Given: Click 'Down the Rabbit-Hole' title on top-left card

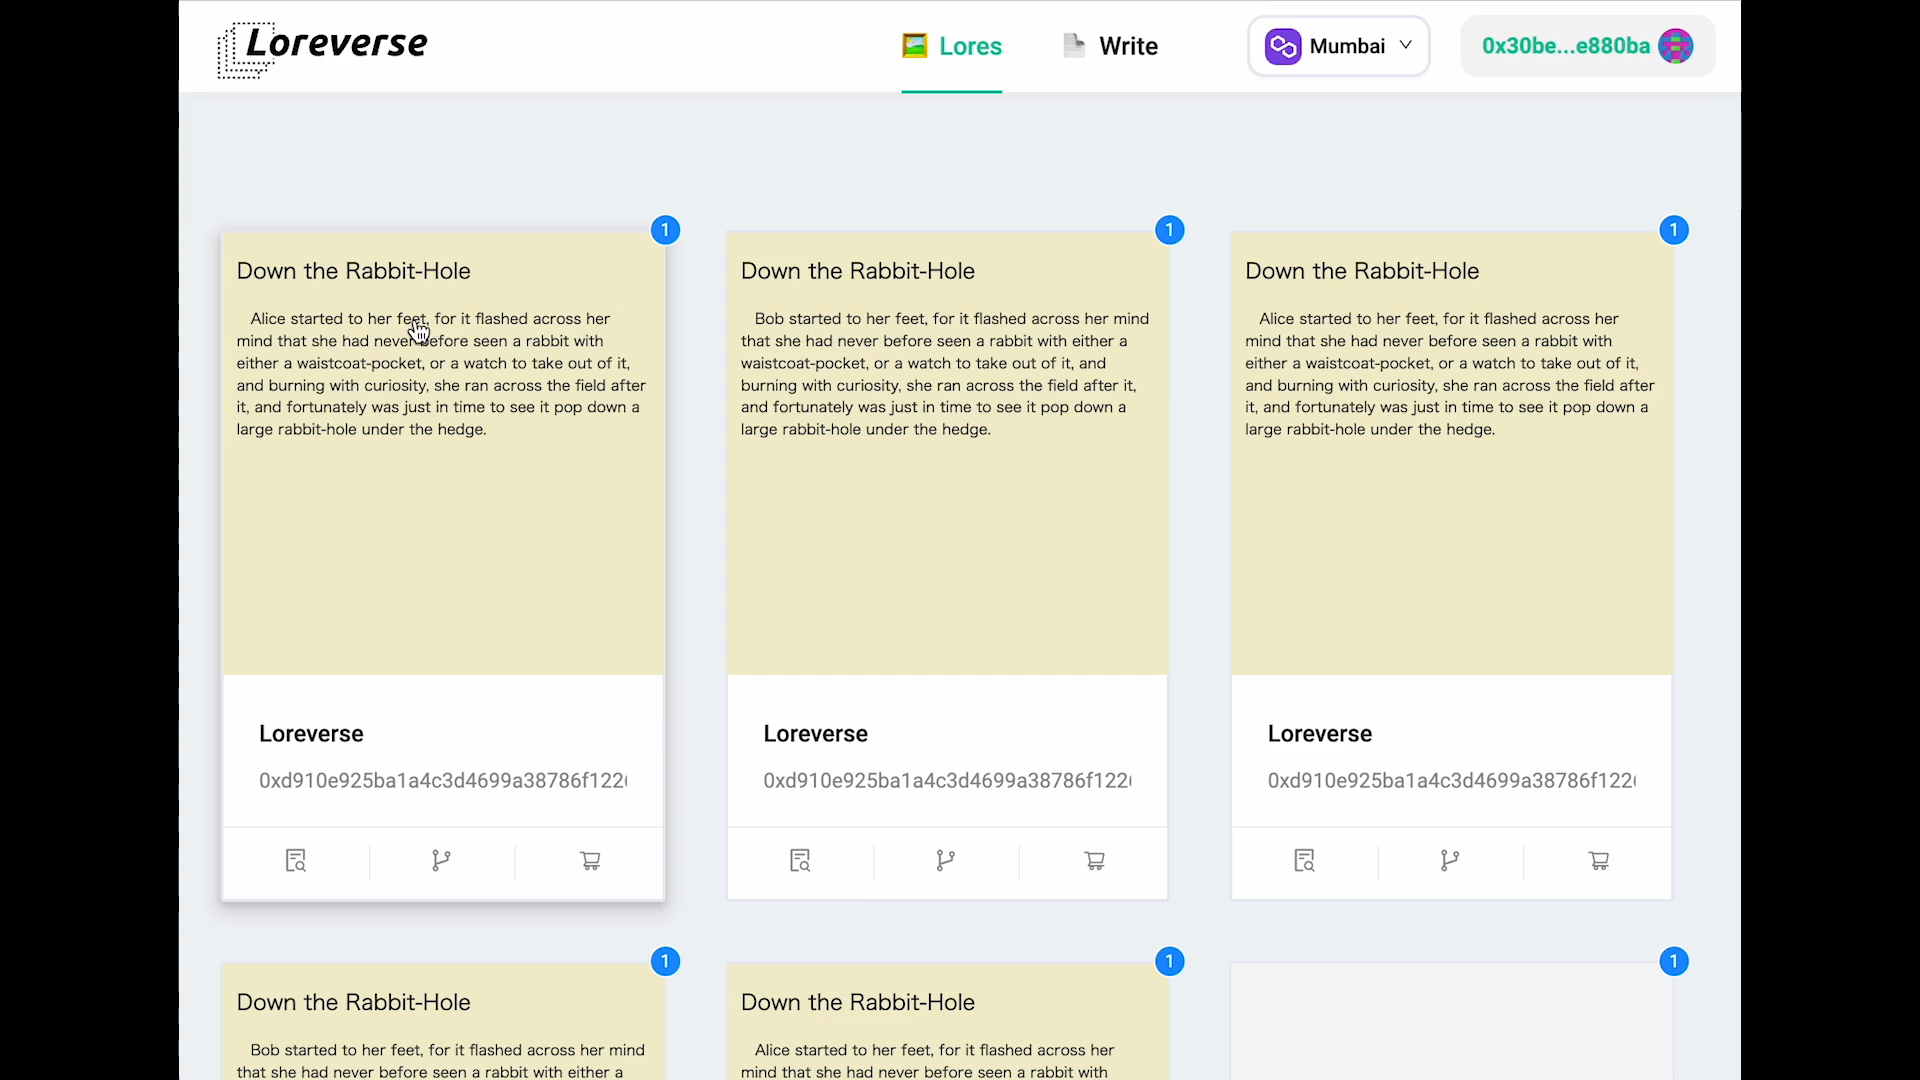Looking at the screenshot, I should pyautogui.click(x=353, y=271).
